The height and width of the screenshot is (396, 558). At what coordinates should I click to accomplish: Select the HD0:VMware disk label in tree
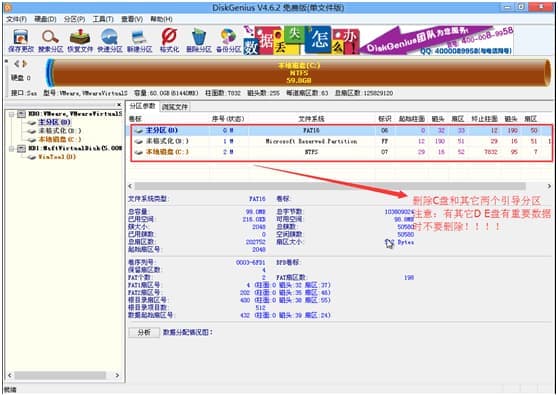pos(75,114)
